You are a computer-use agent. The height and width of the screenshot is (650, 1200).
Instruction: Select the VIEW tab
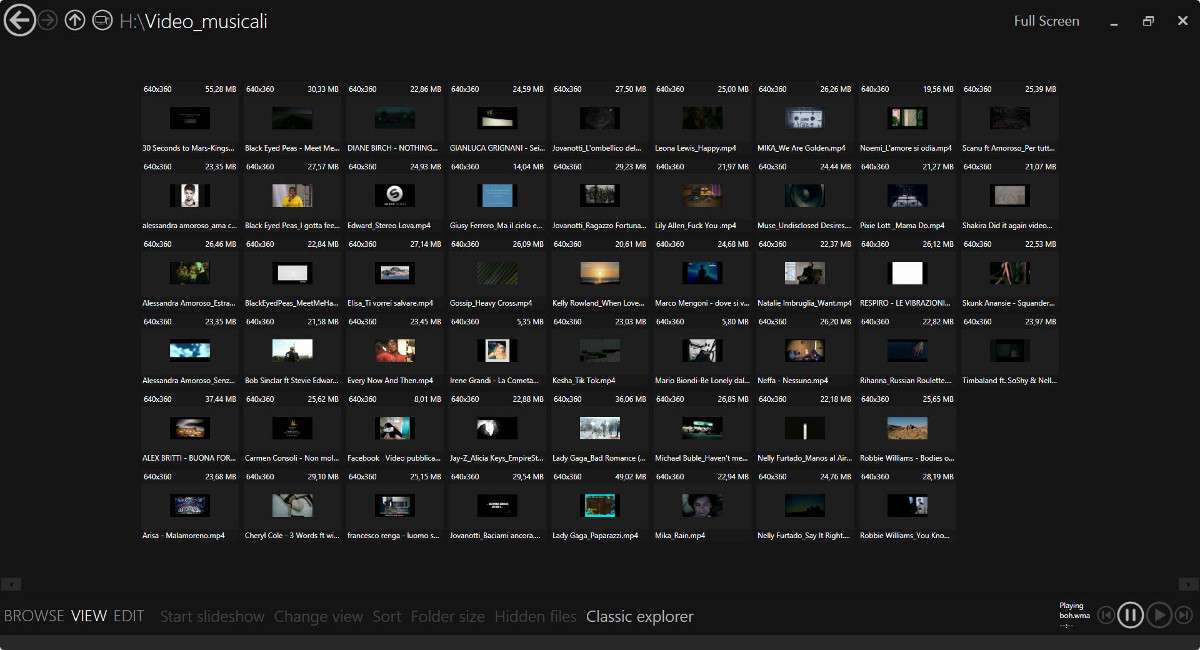click(x=89, y=616)
